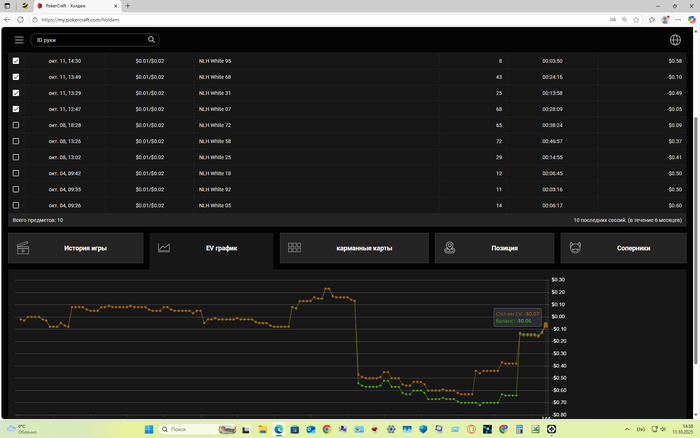Open the Соперники tab
Viewport: 700px width, 438px height.
pyautogui.click(x=623, y=248)
